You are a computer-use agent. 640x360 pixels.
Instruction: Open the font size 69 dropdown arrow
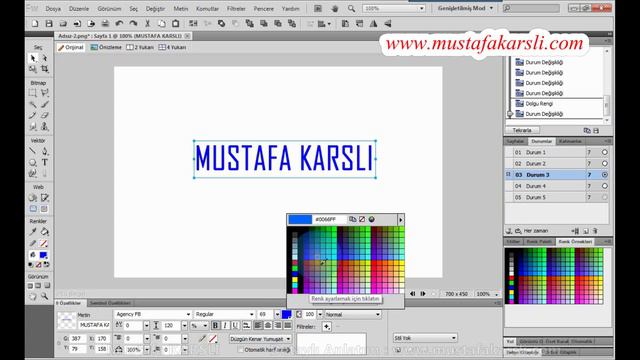pyautogui.click(x=277, y=314)
